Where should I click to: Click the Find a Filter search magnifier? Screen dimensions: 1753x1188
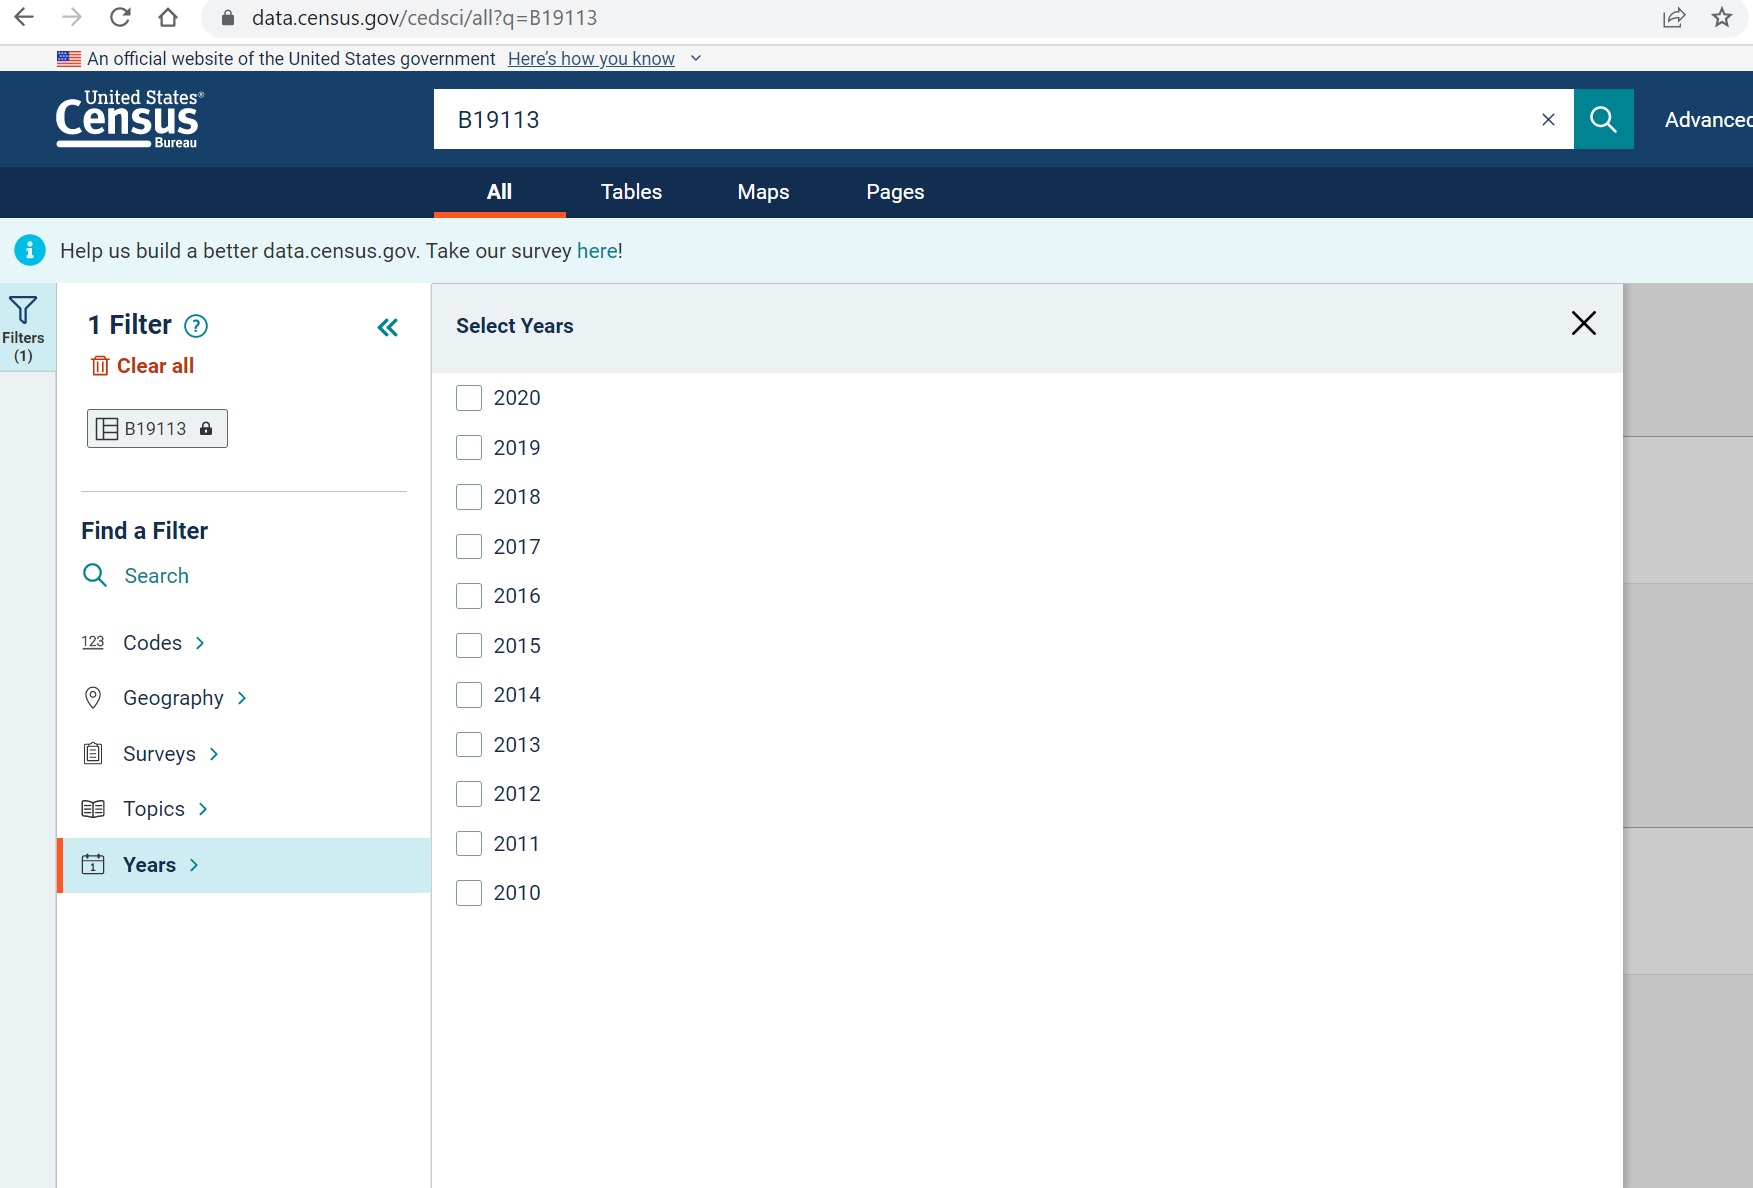[95, 575]
